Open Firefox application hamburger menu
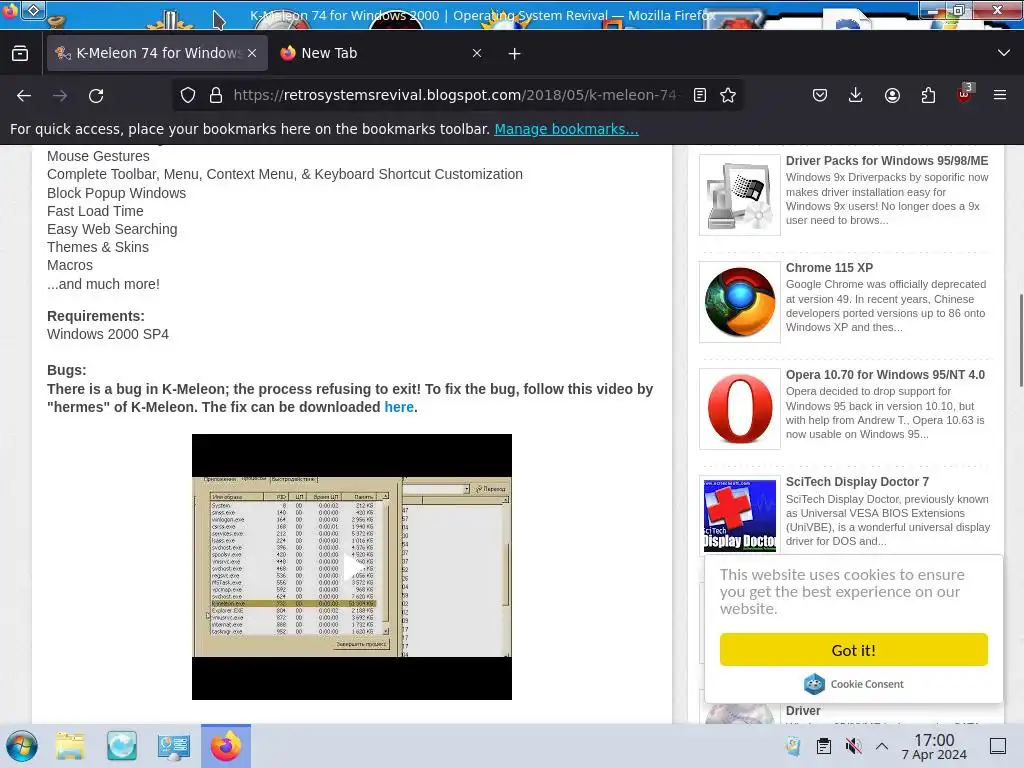The height and width of the screenshot is (768, 1024). [x=1000, y=95]
